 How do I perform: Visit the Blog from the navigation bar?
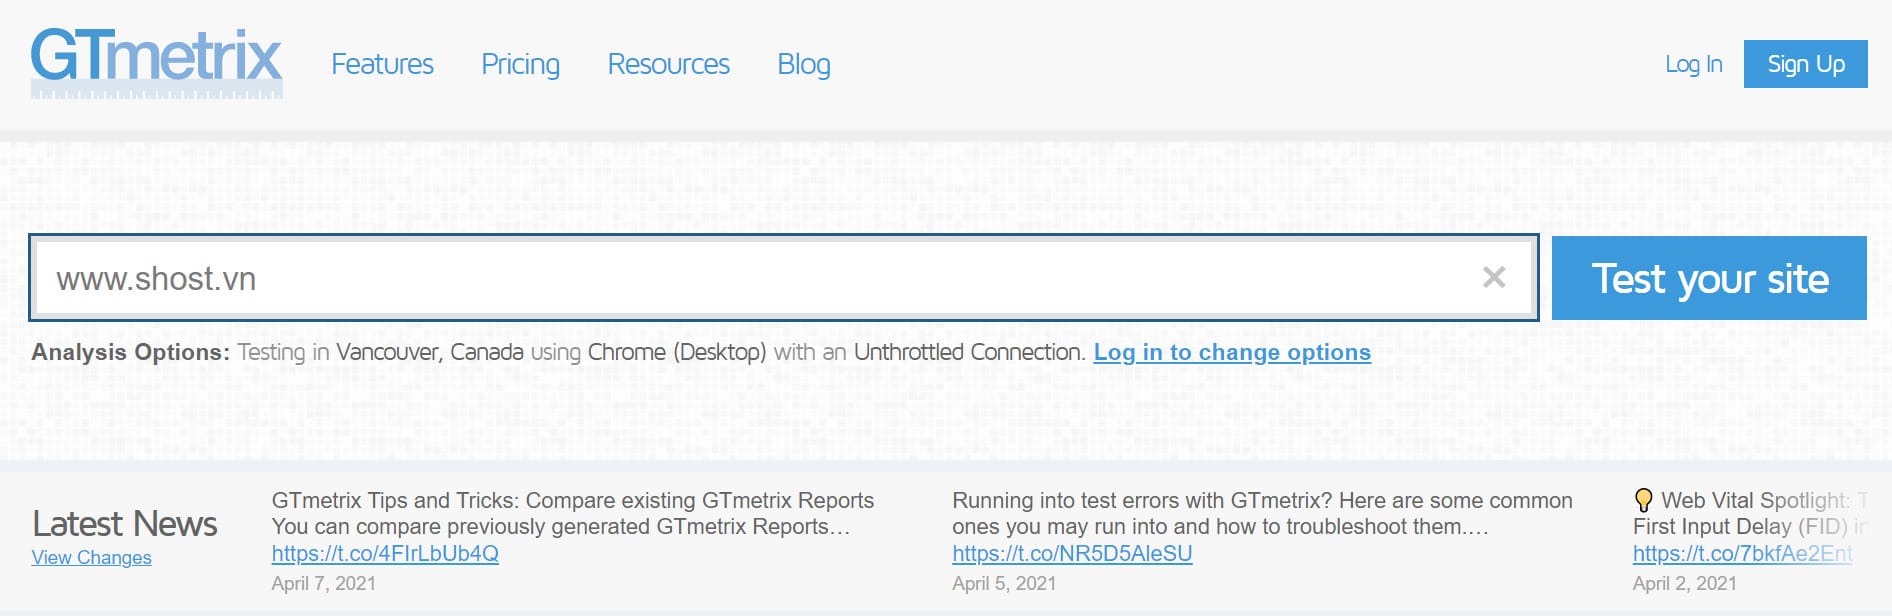point(803,64)
